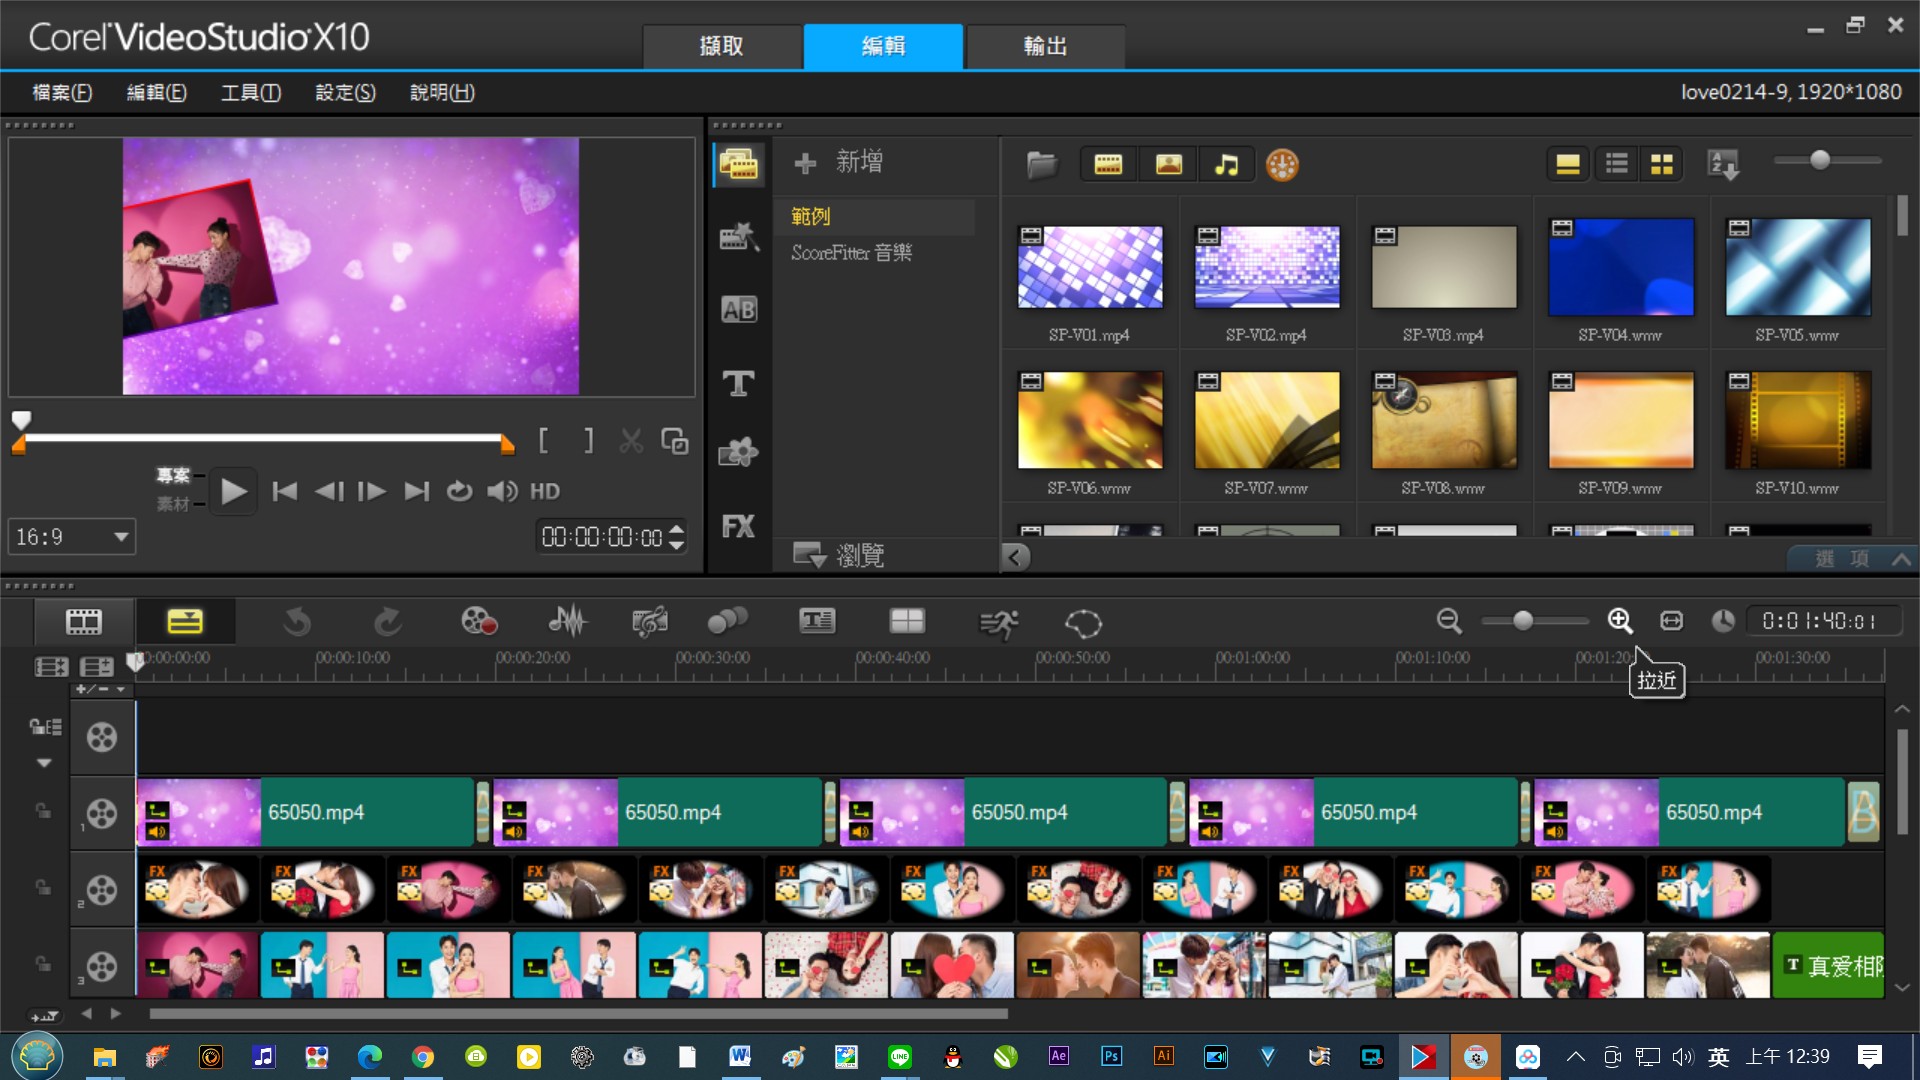The image size is (1920, 1080).
Task: Open the Filter library FX icon
Action: (739, 526)
